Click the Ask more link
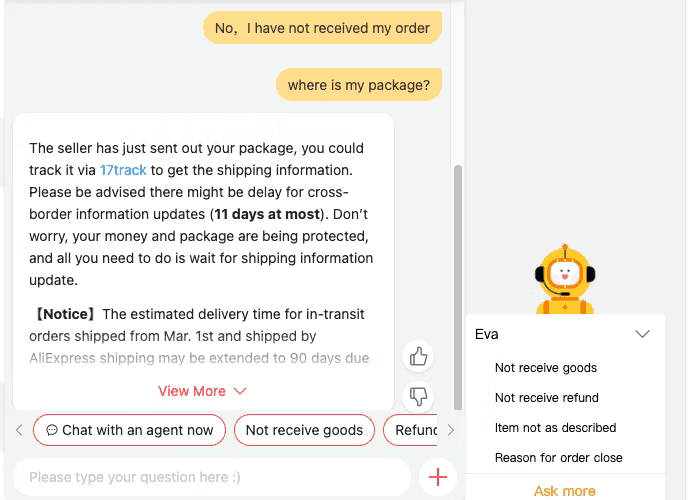The height and width of the screenshot is (500, 688). click(565, 491)
